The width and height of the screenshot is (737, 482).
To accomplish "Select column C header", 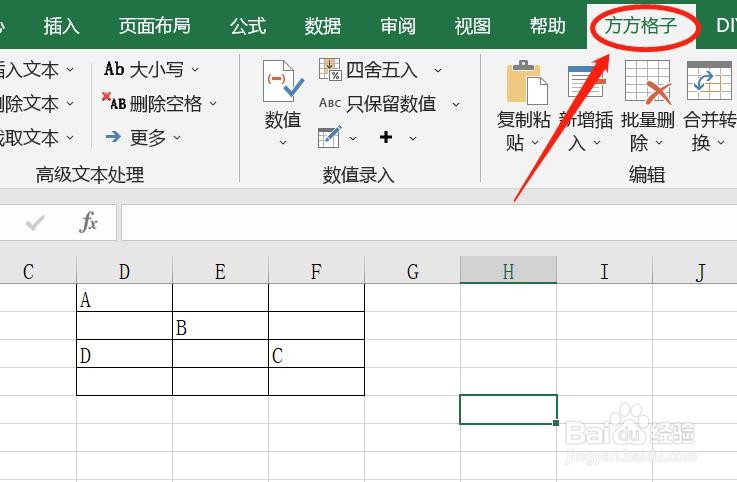I will 38,271.
